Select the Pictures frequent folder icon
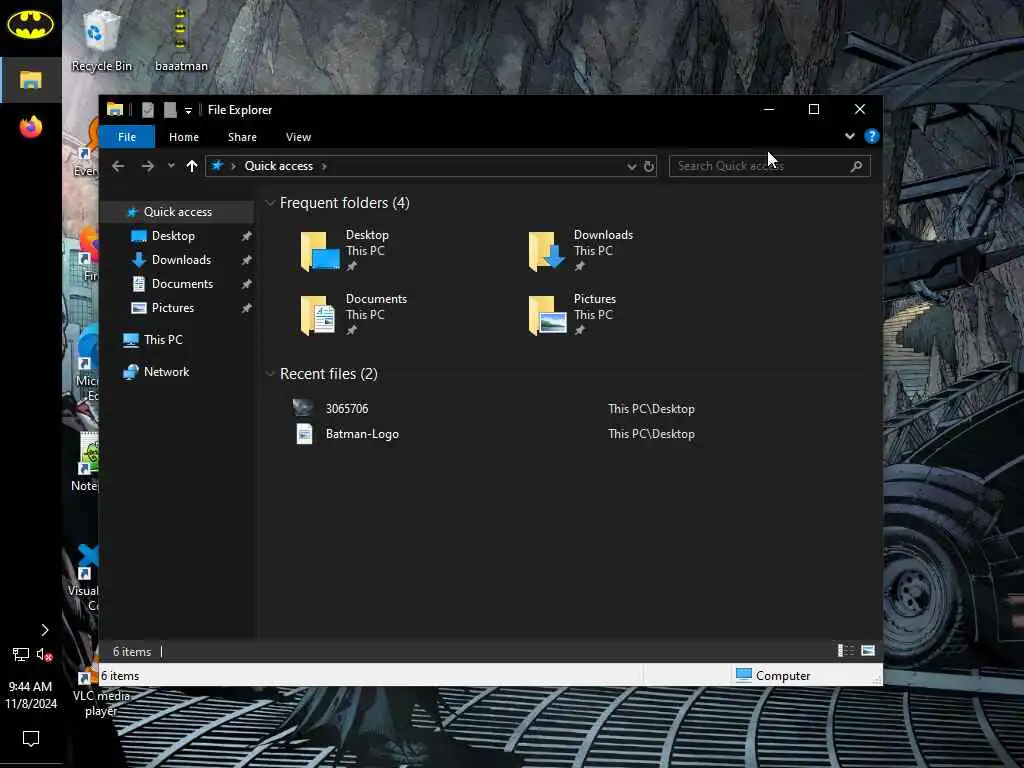Viewport: 1024px width, 768px height. pyautogui.click(x=547, y=314)
